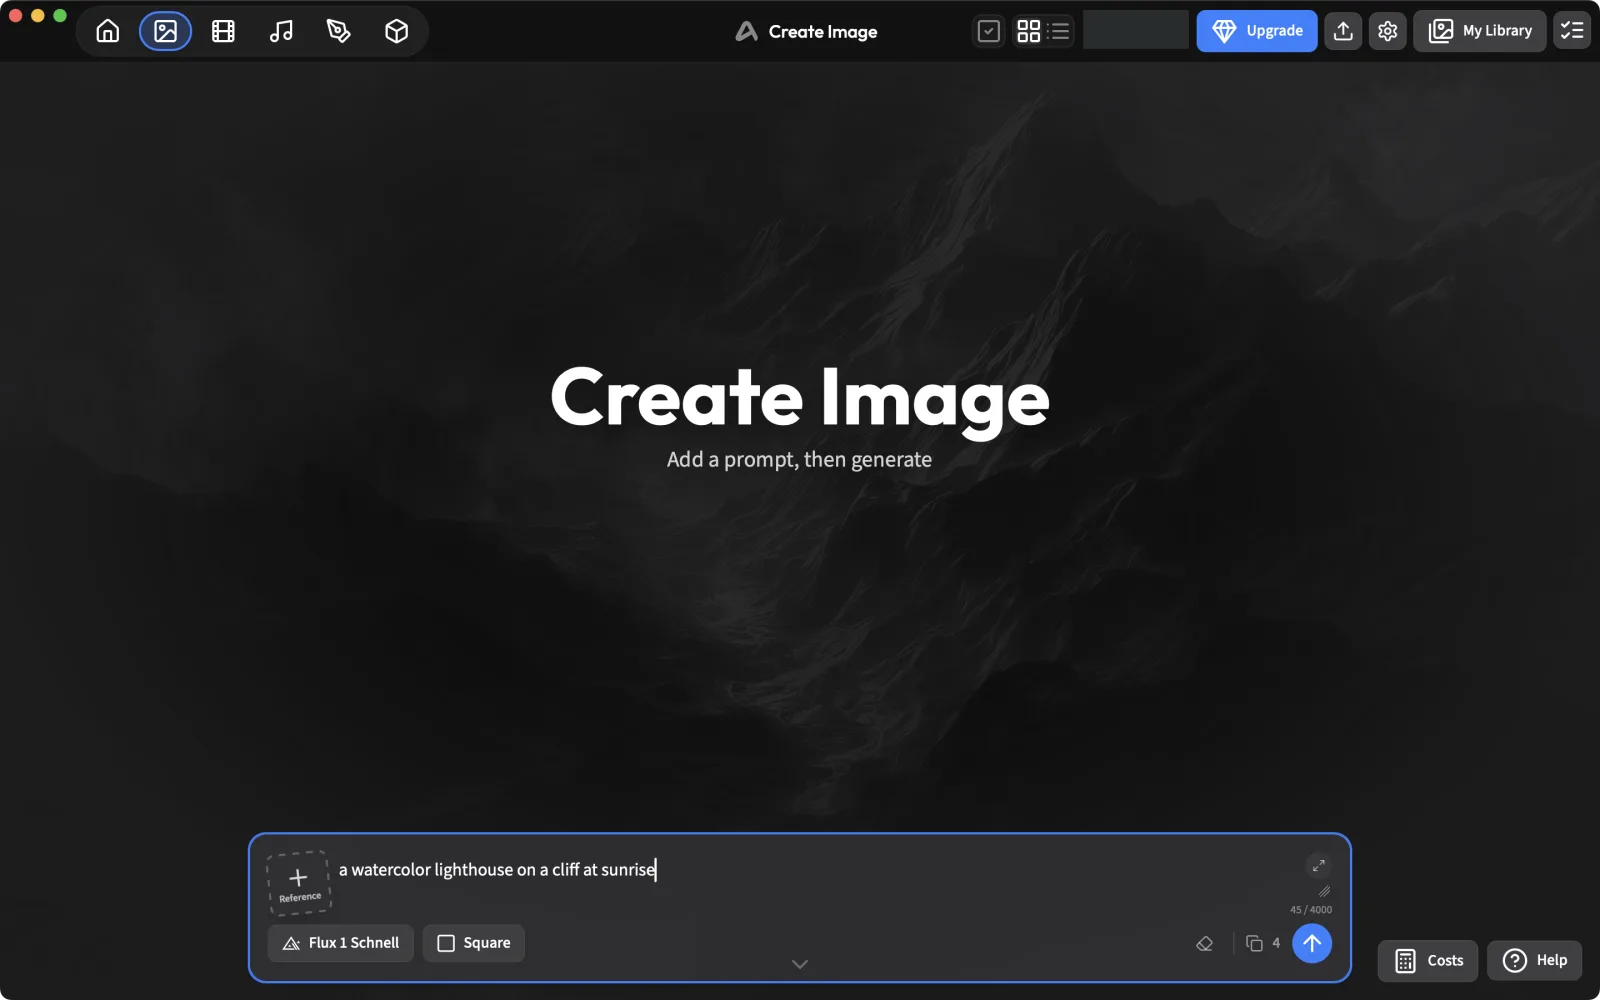Grab the prompt box resize handle

tap(1324, 891)
